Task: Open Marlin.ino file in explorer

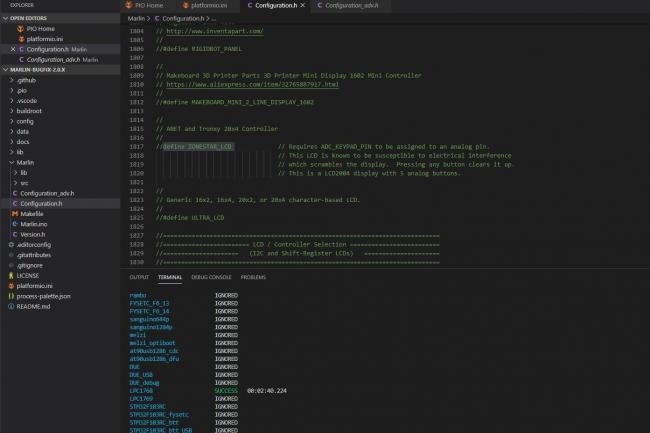Action: tap(36, 224)
